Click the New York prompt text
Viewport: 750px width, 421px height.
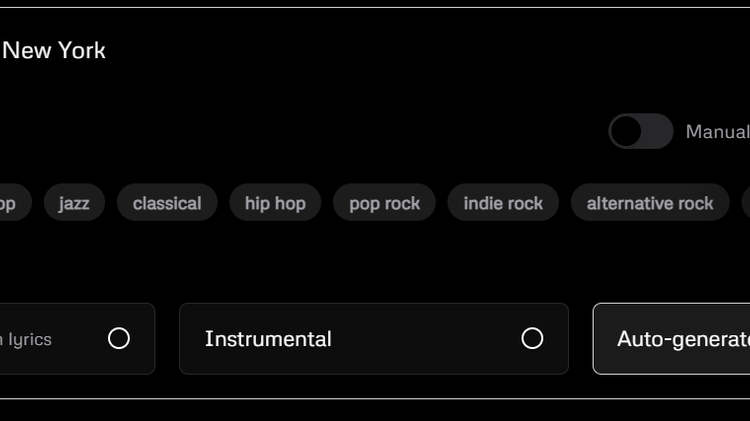click(x=54, y=50)
